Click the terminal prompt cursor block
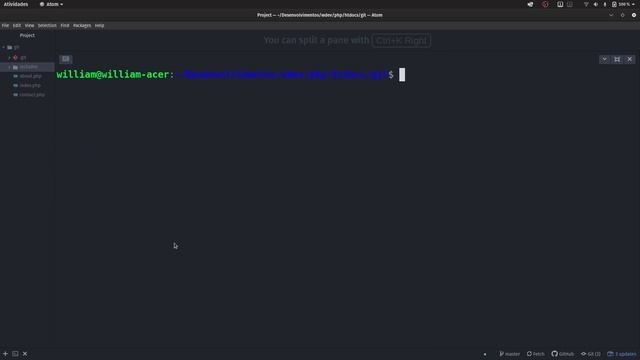640x360 pixels. 402,75
